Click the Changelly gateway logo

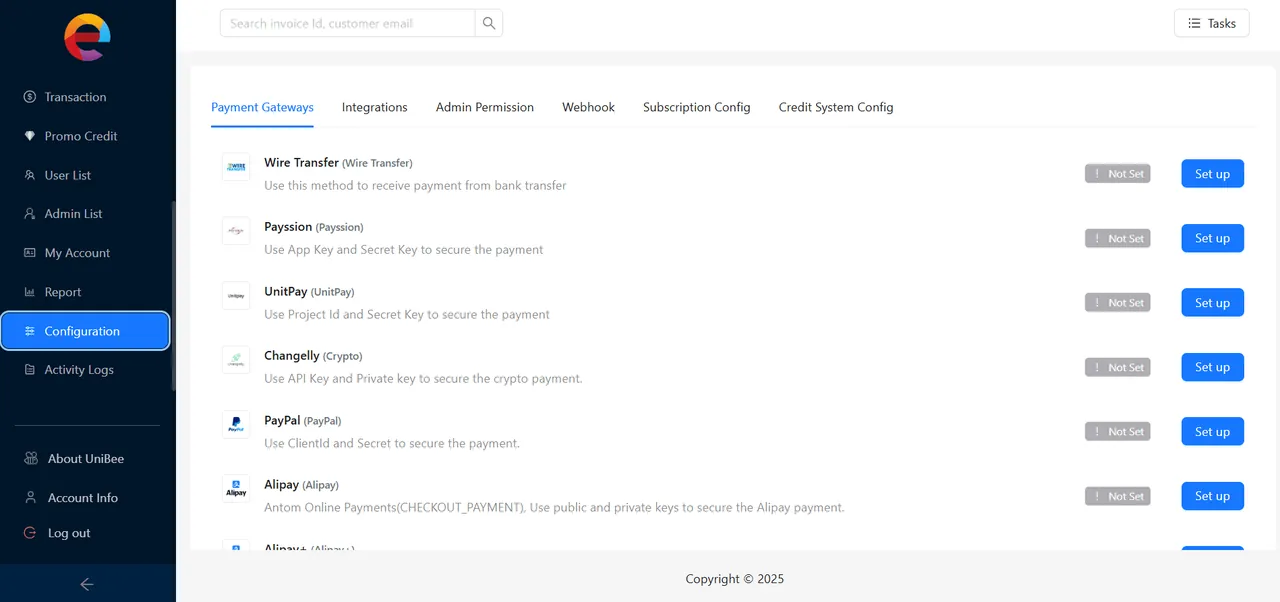[236, 360]
